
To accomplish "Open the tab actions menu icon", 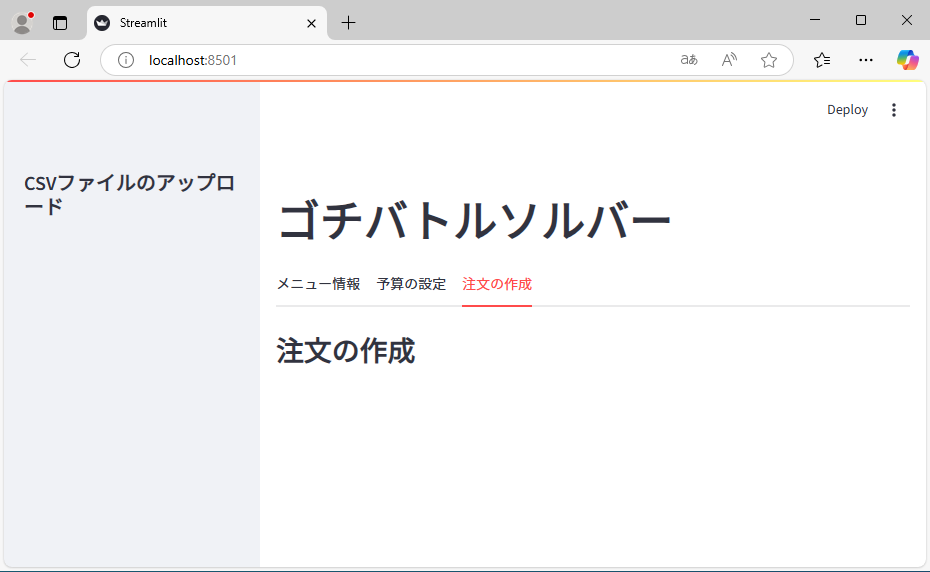I will pyautogui.click(x=60, y=23).
